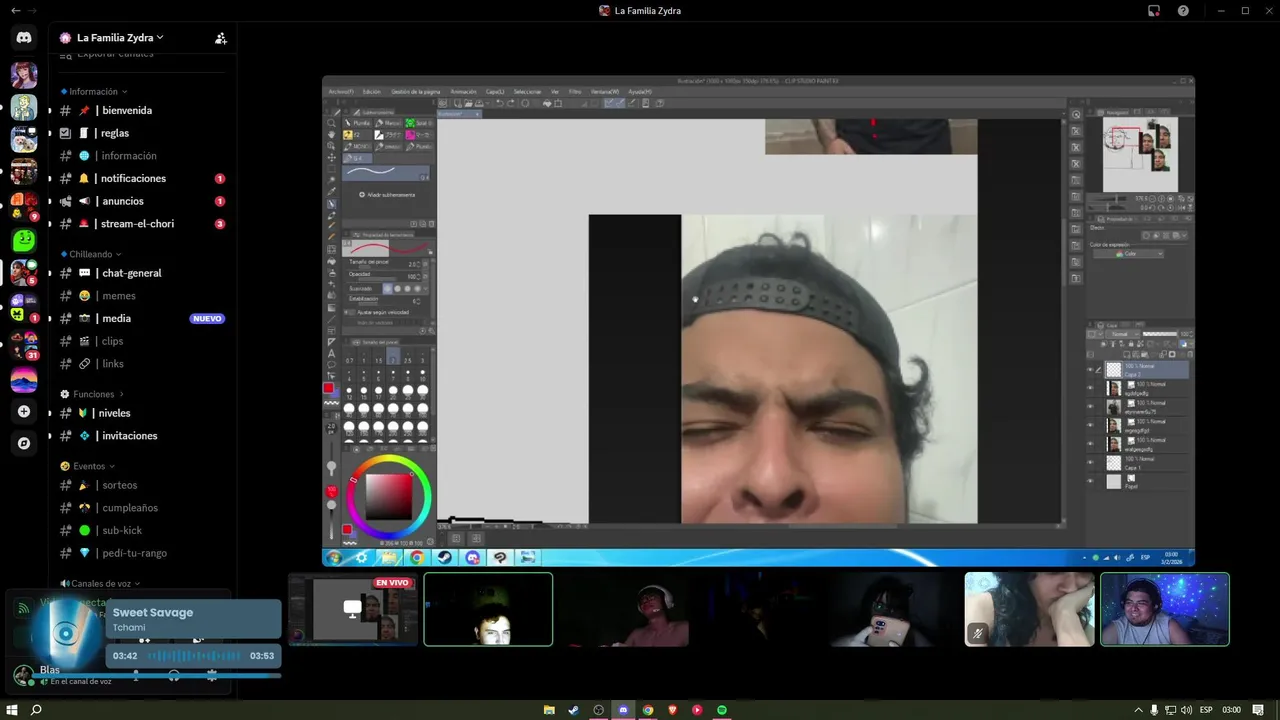Open Spotify from Windows taskbar
1280x720 pixels.
click(722, 710)
